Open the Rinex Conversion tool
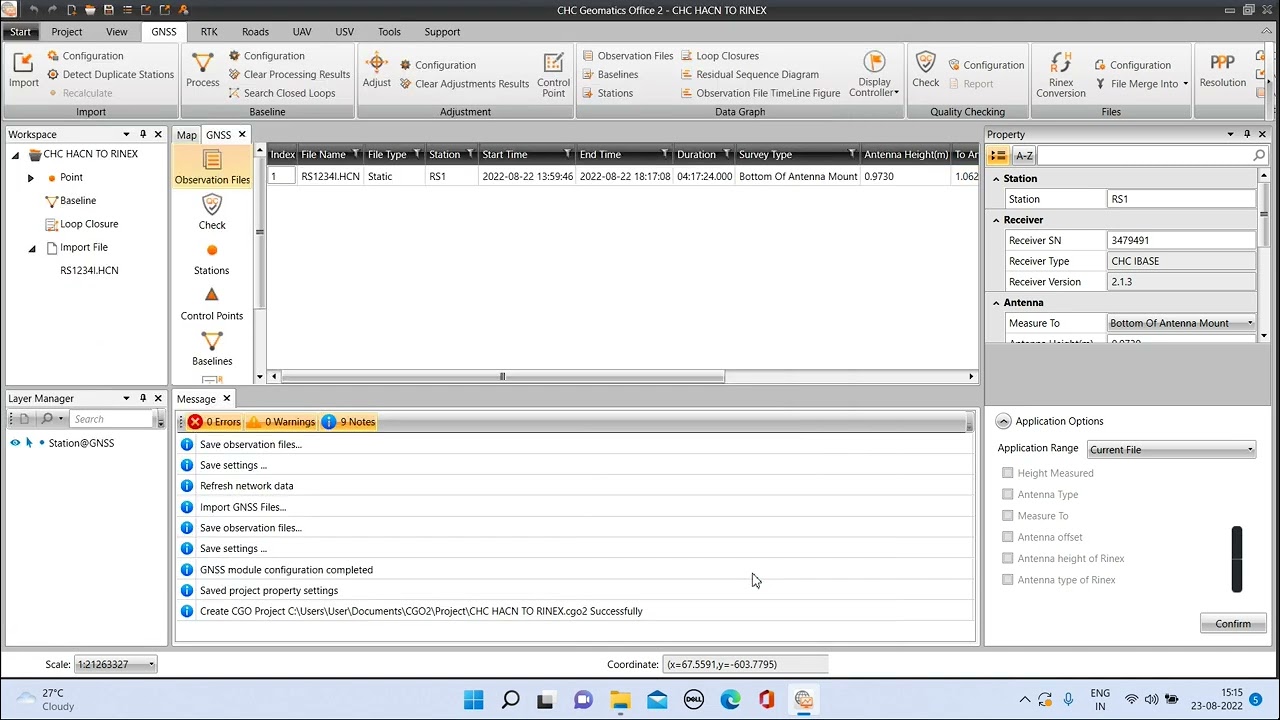1280x720 pixels. pos(1061,75)
